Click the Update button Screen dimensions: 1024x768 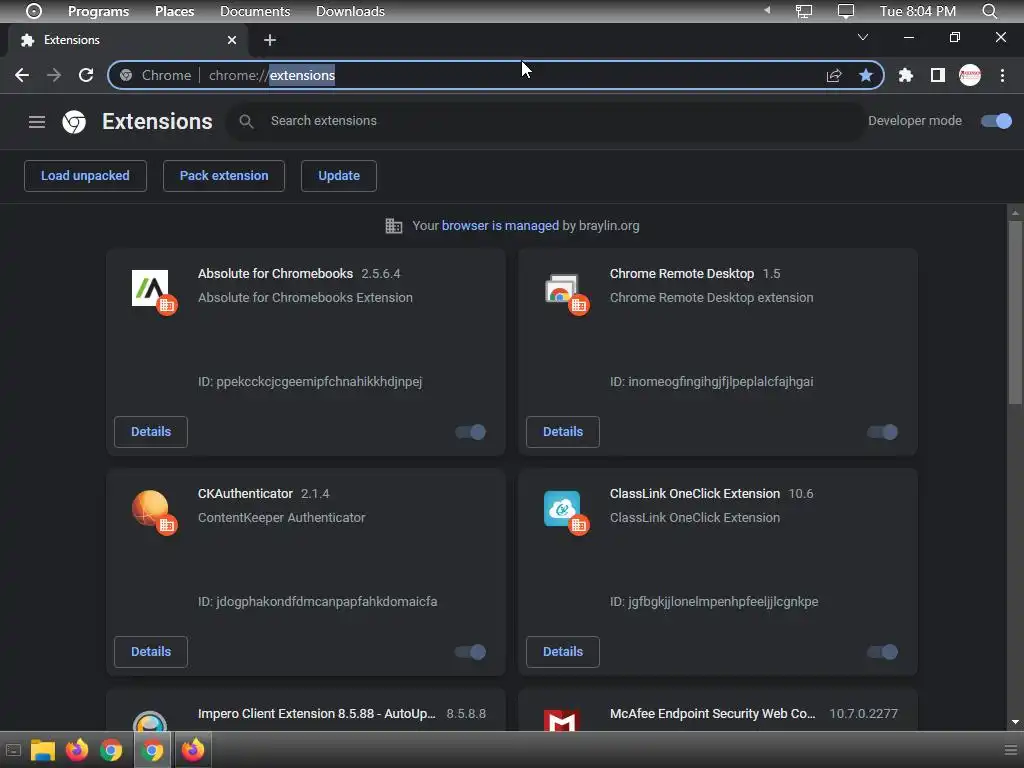point(339,176)
